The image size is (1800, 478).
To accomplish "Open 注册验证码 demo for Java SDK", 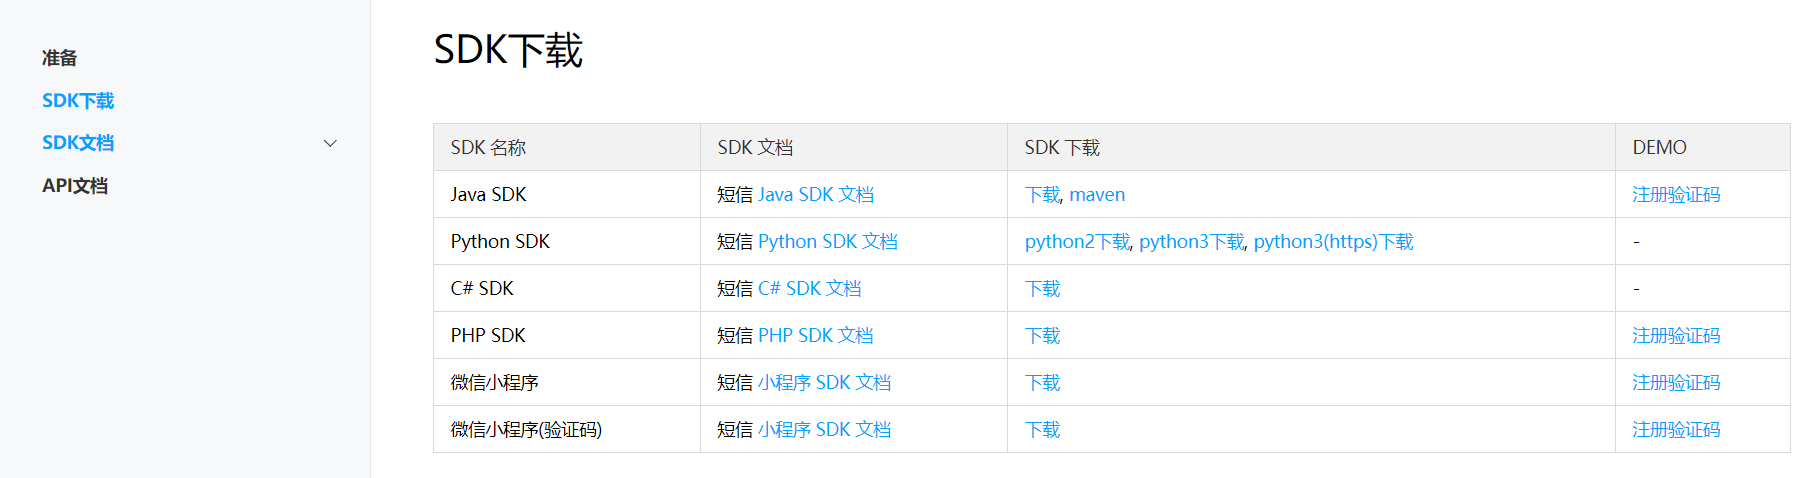I will [x=1676, y=194].
